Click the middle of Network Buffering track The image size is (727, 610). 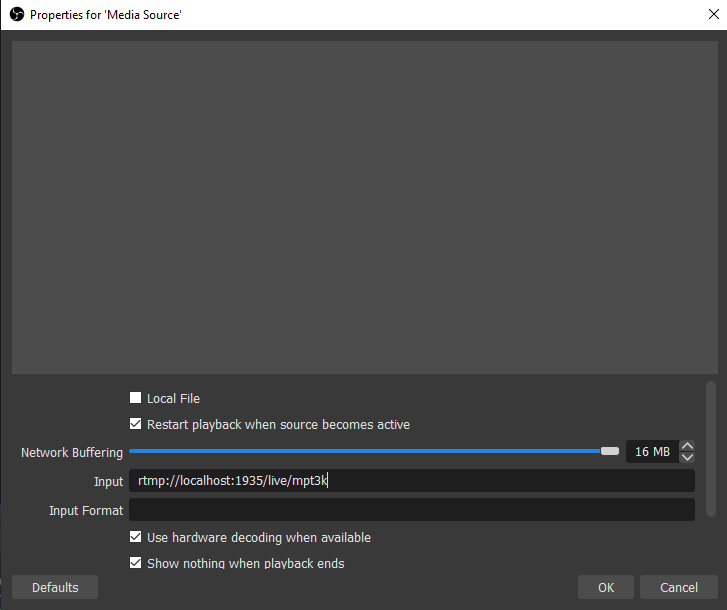(365, 452)
